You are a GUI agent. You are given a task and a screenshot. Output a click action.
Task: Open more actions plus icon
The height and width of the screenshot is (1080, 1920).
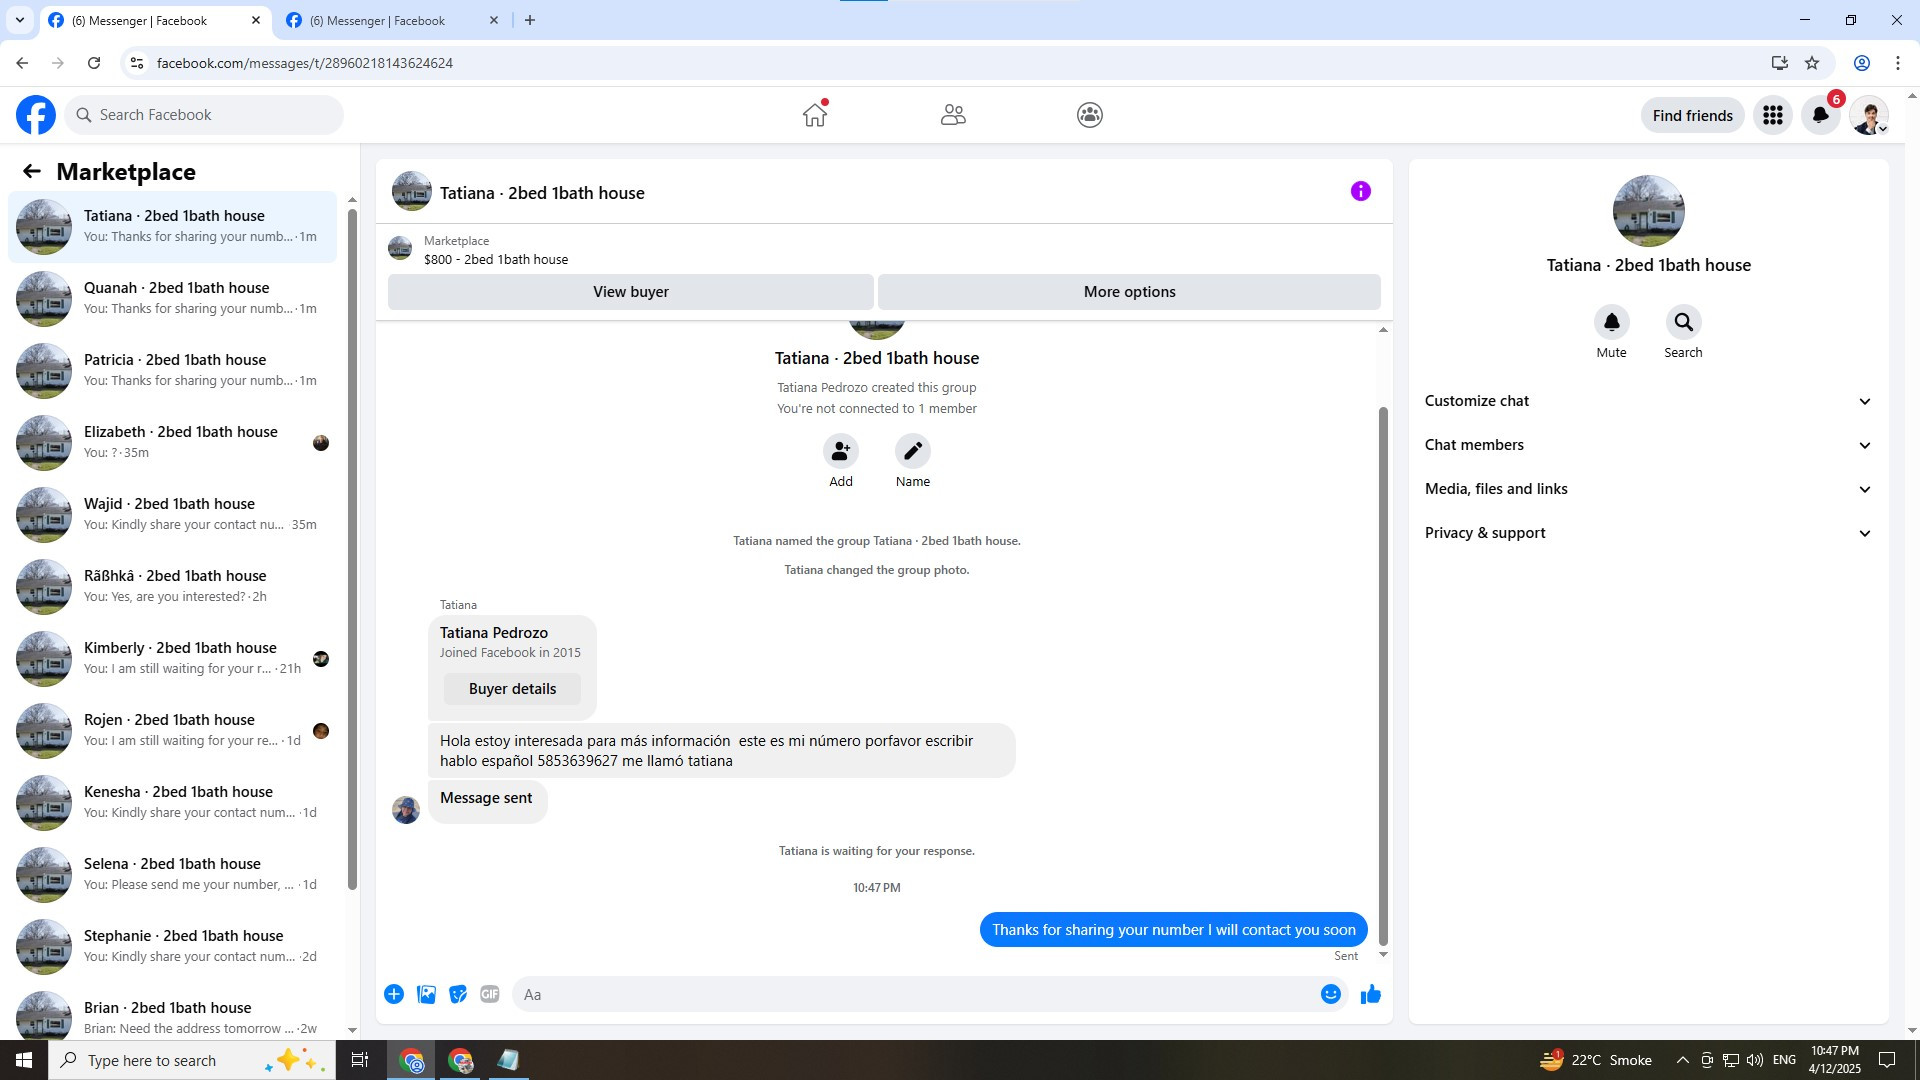pos(394,994)
